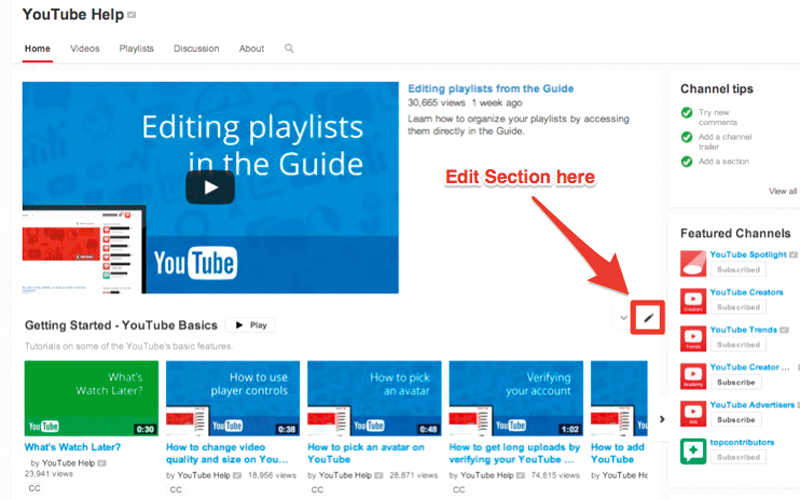Screen dimensions: 800x500
Task: Subscribe to YouTube Creator Academy channel
Action: [x=735, y=382]
